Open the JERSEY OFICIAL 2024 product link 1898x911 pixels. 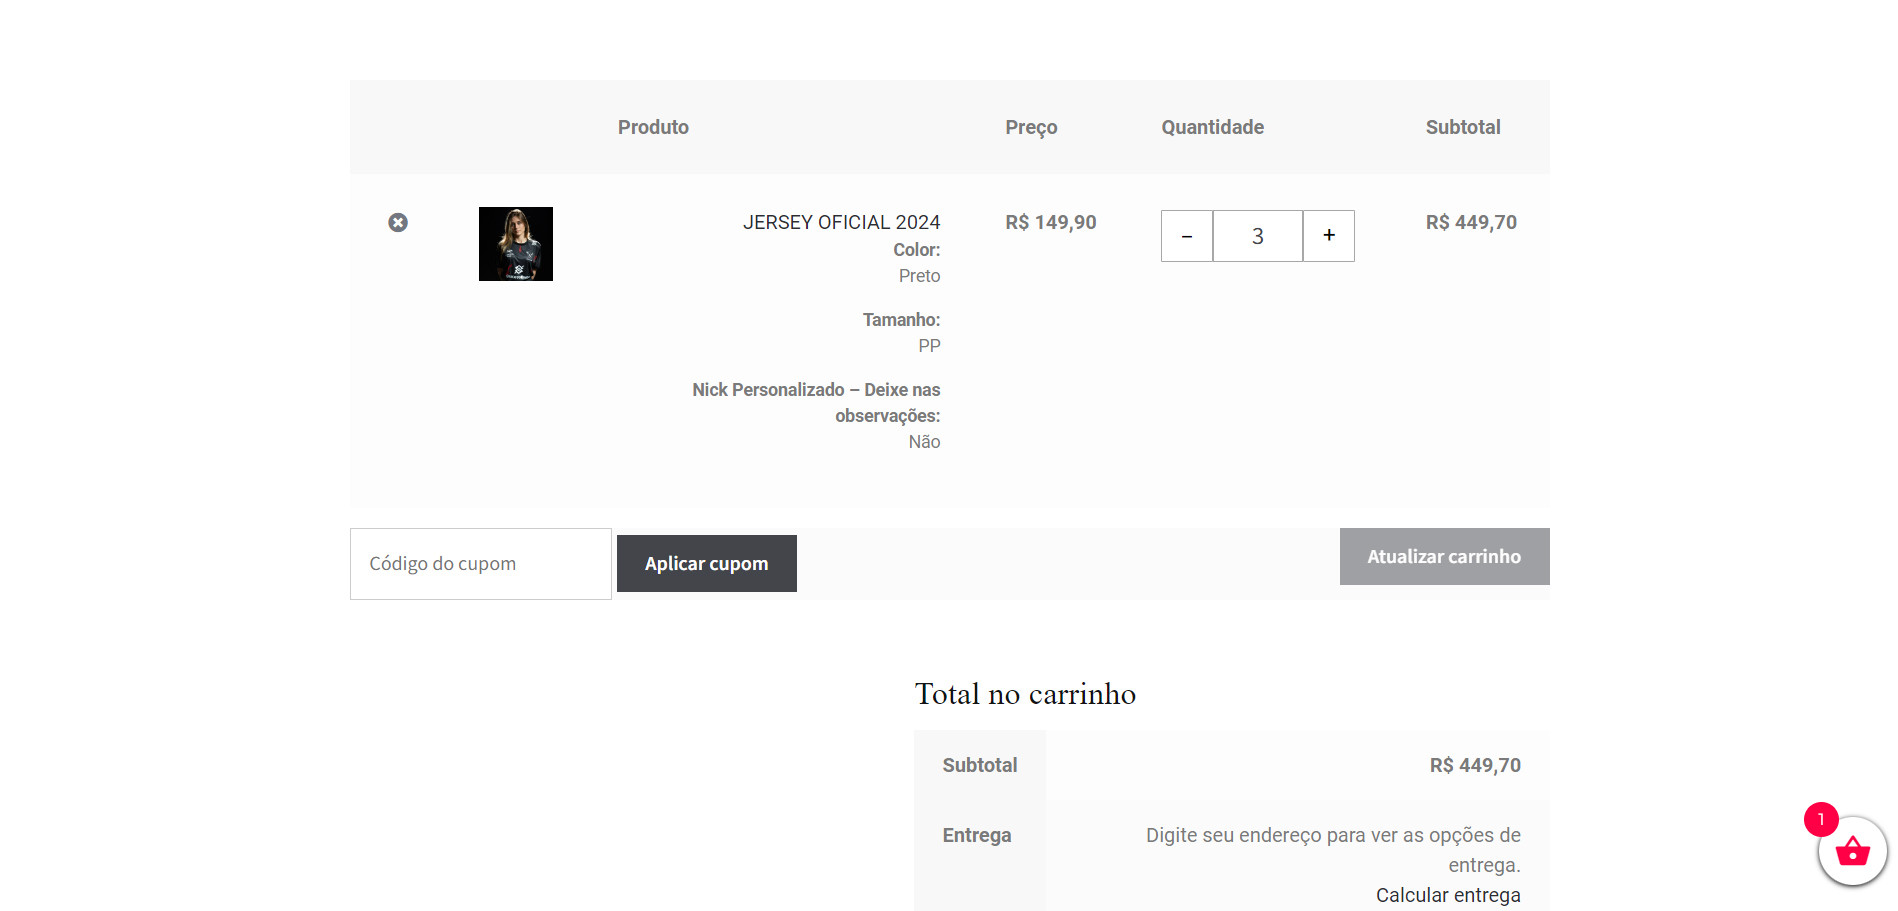(x=841, y=222)
